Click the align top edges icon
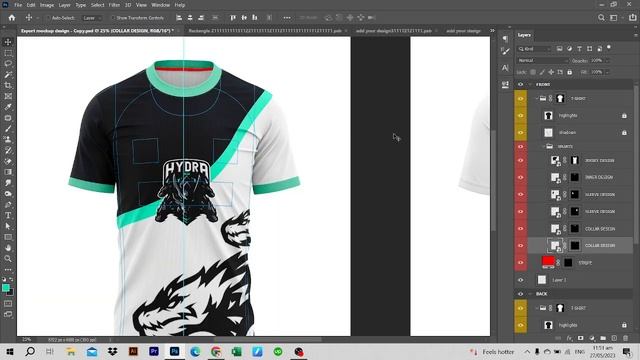 233,18
